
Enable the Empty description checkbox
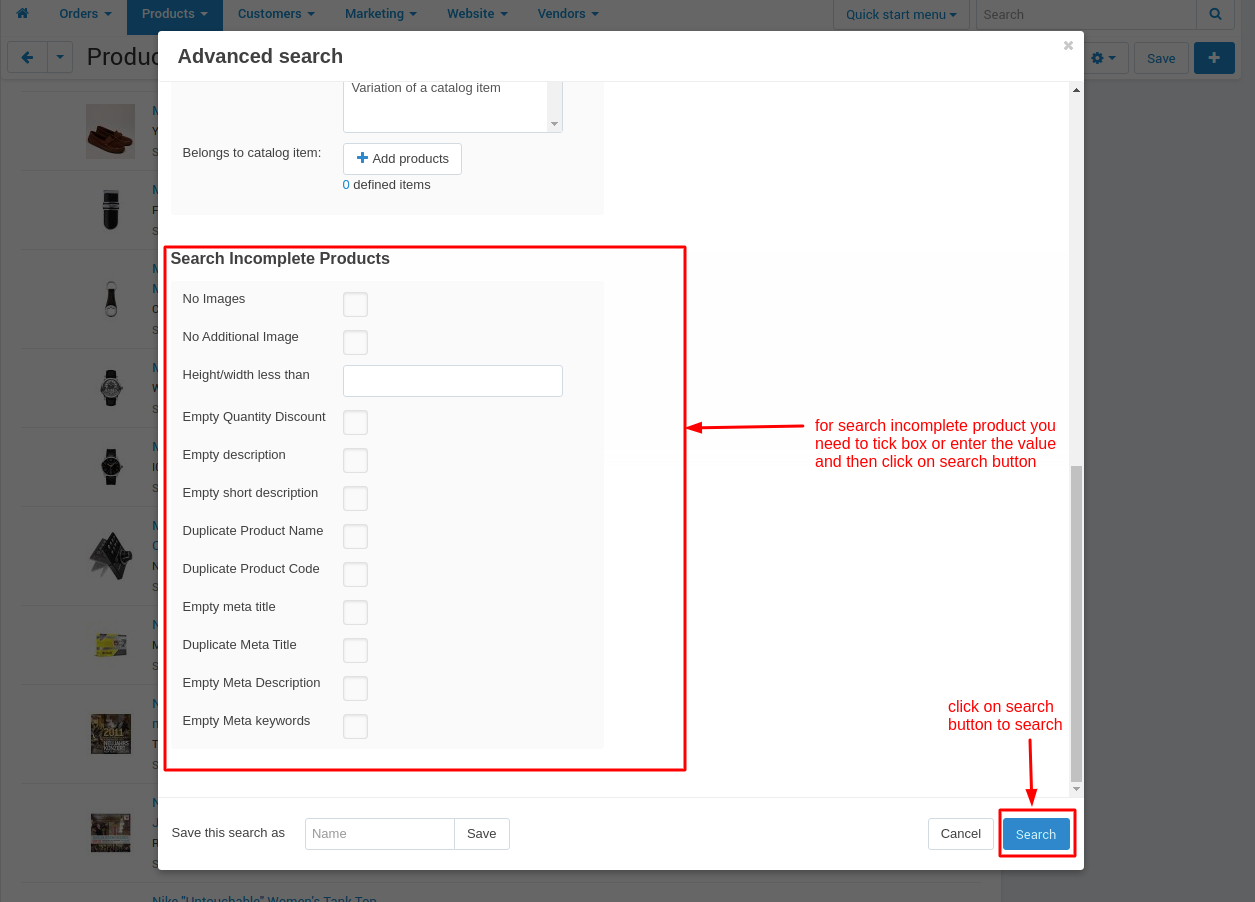(355, 460)
